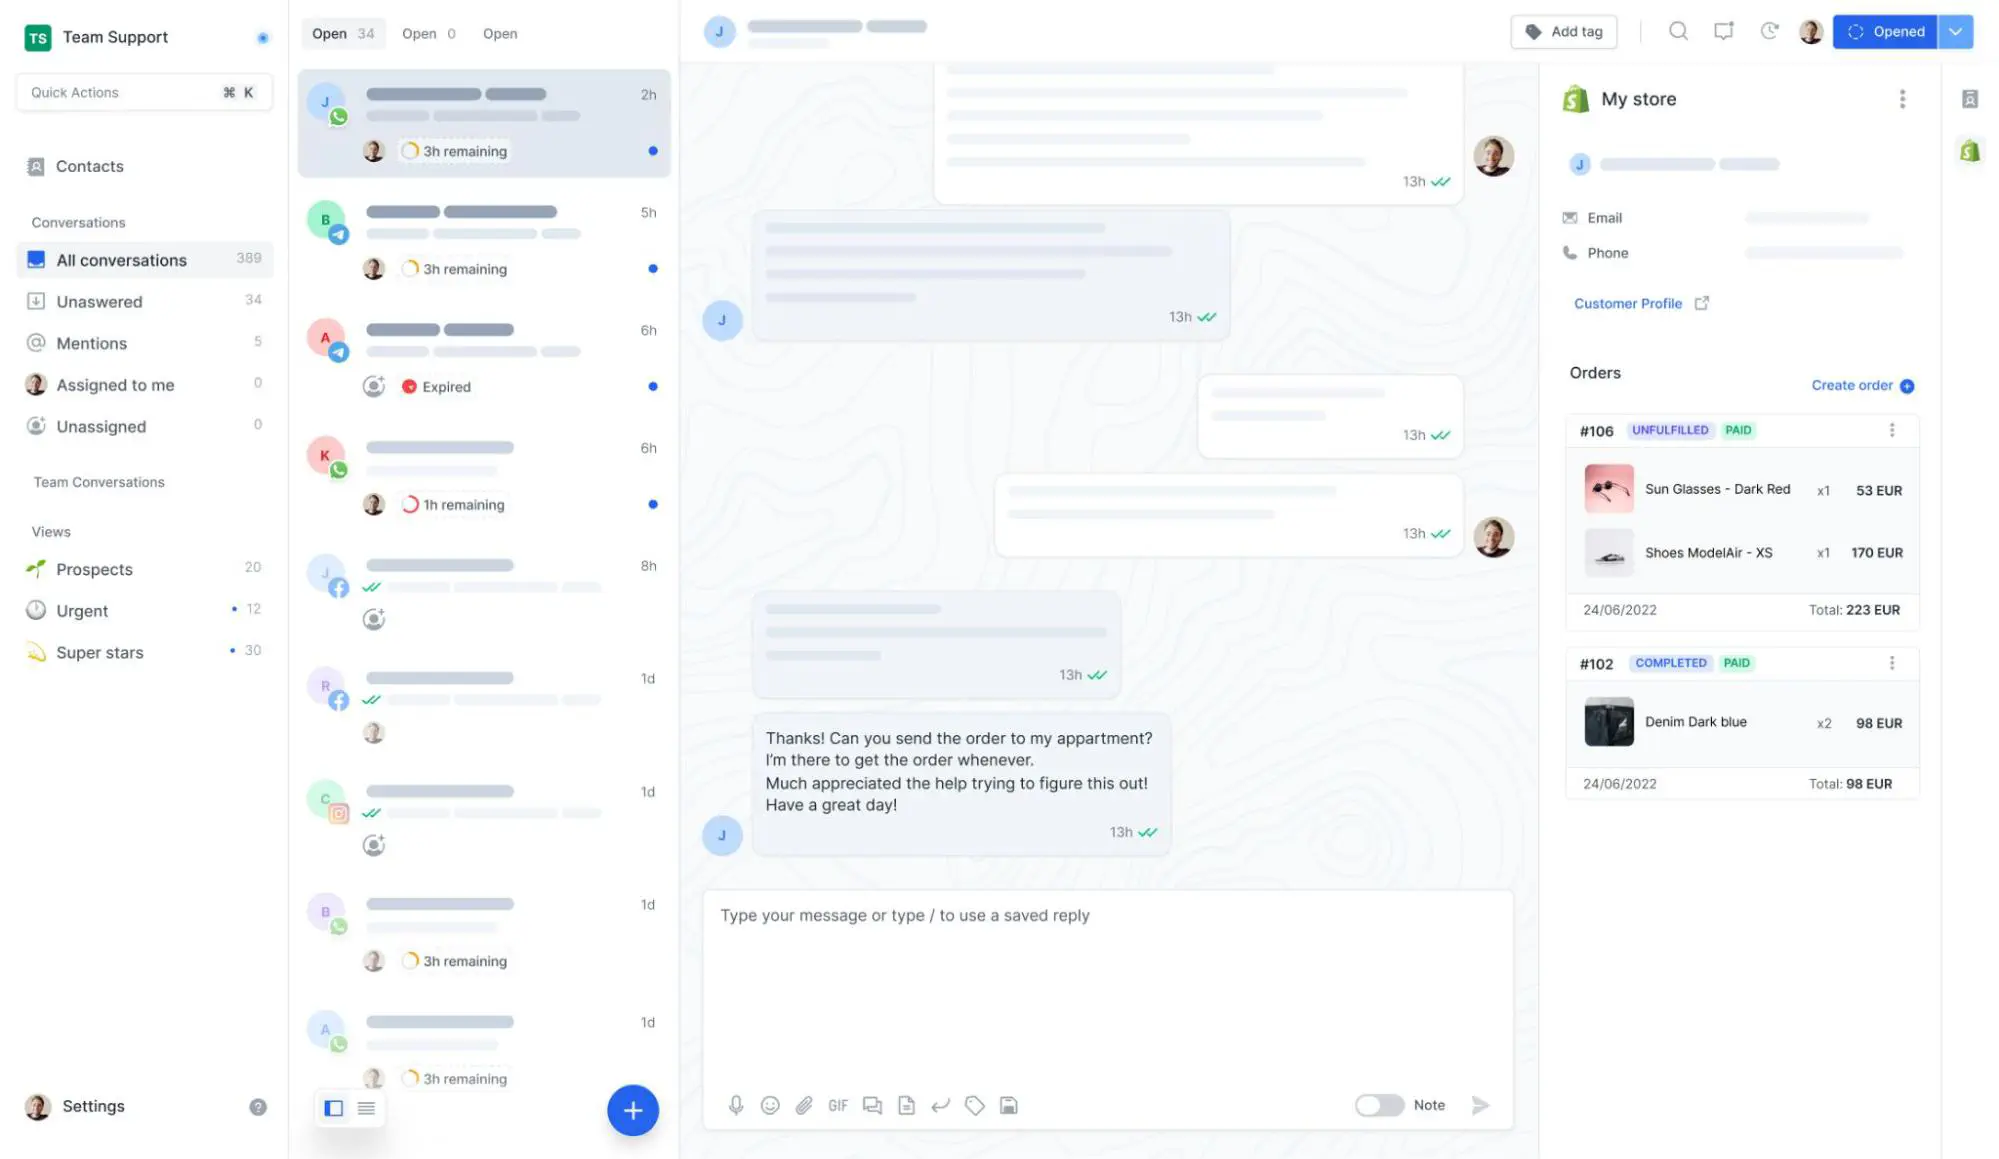
Task: Click the search icon in top toolbar
Action: pyautogui.click(x=1676, y=32)
